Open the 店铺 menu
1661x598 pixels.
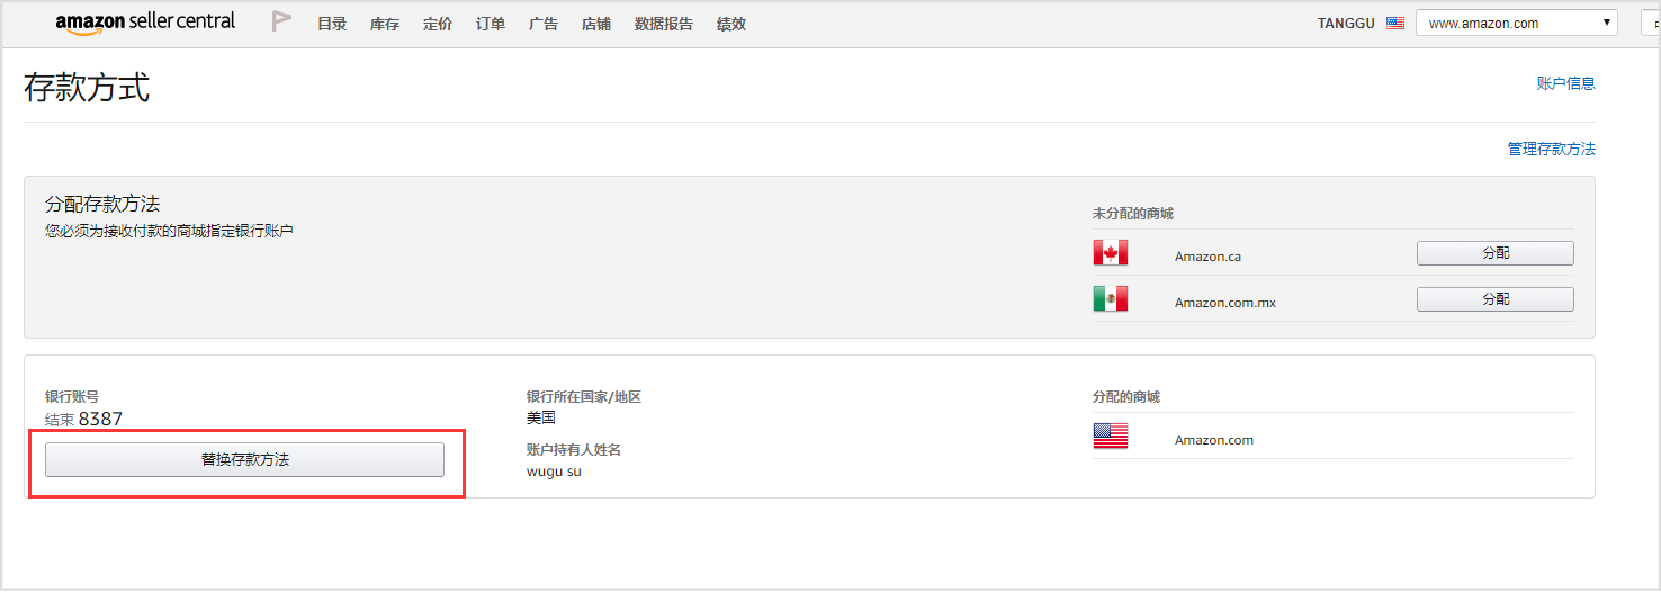coord(596,24)
